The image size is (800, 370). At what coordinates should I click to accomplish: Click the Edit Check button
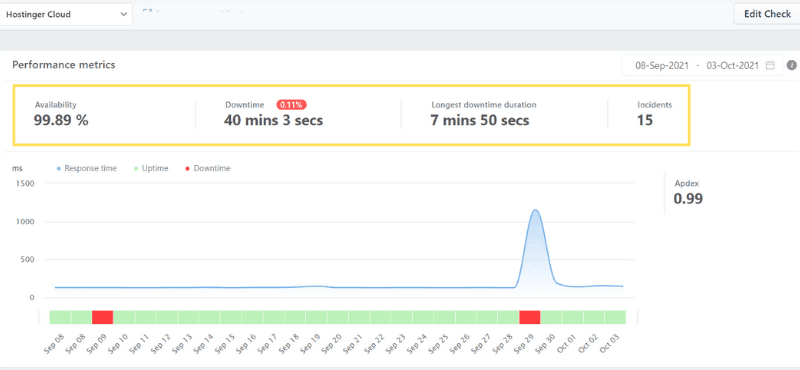coord(767,14)
